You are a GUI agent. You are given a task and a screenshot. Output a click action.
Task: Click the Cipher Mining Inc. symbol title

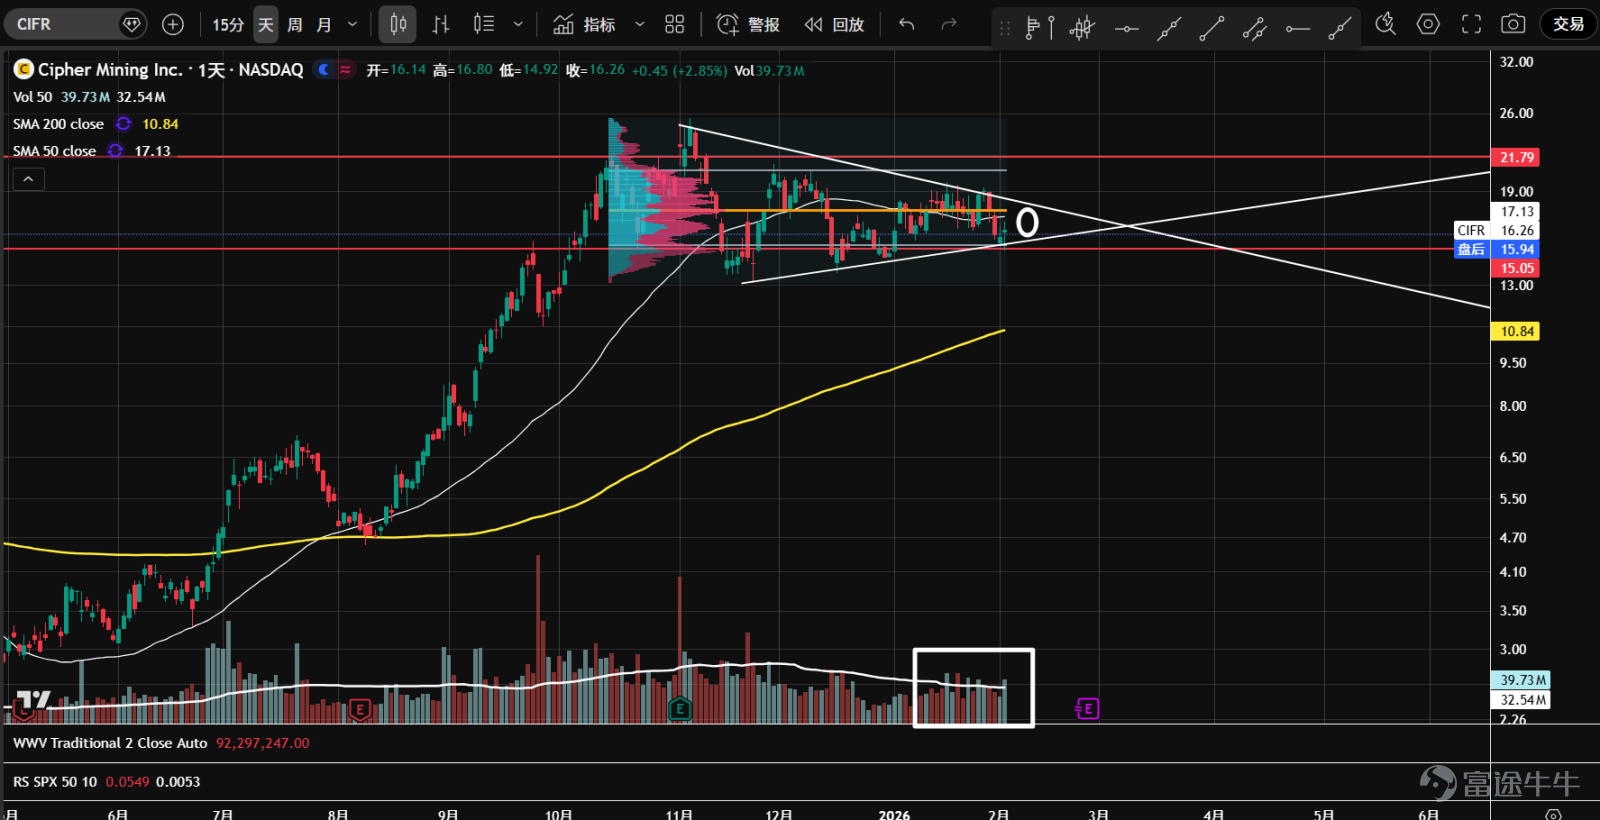tap(110, 69)
